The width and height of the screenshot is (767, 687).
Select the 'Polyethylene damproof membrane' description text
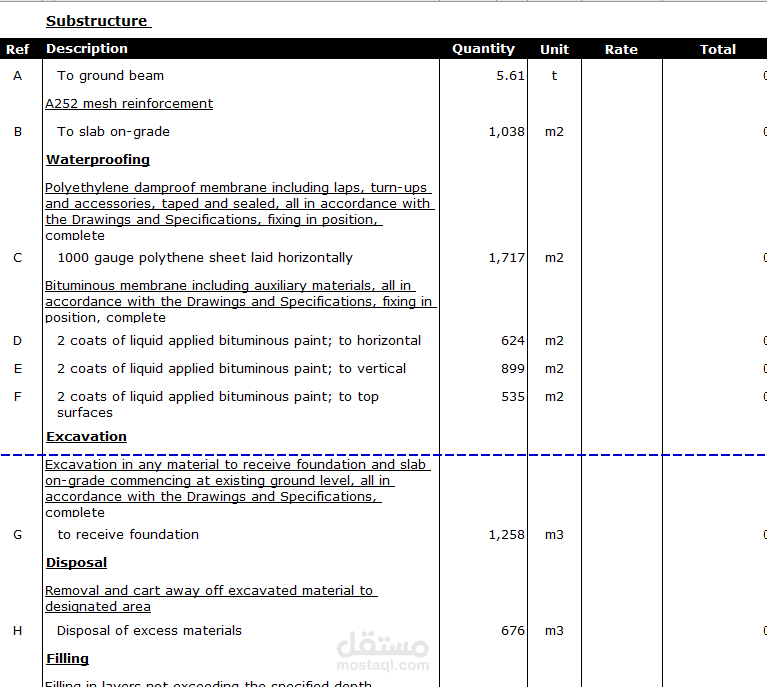point(240,211)
